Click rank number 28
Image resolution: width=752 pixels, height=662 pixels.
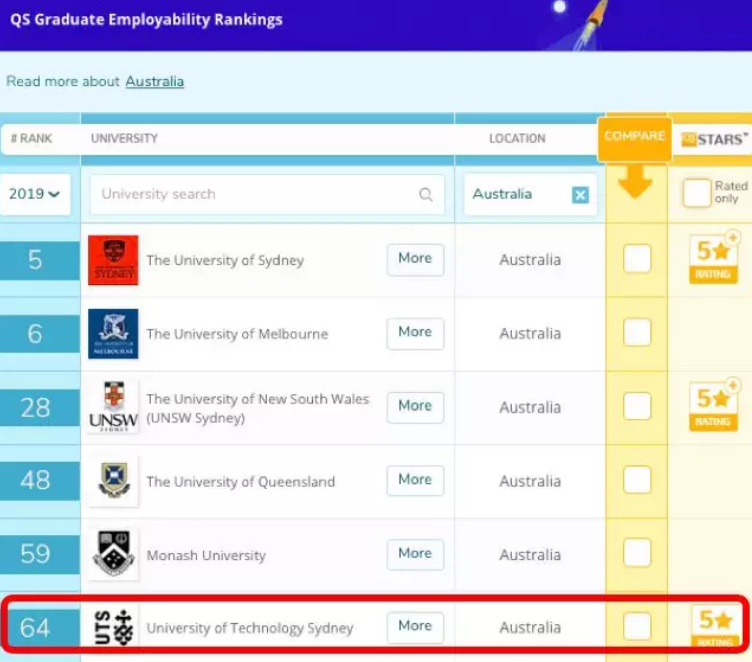click(35, 408)
